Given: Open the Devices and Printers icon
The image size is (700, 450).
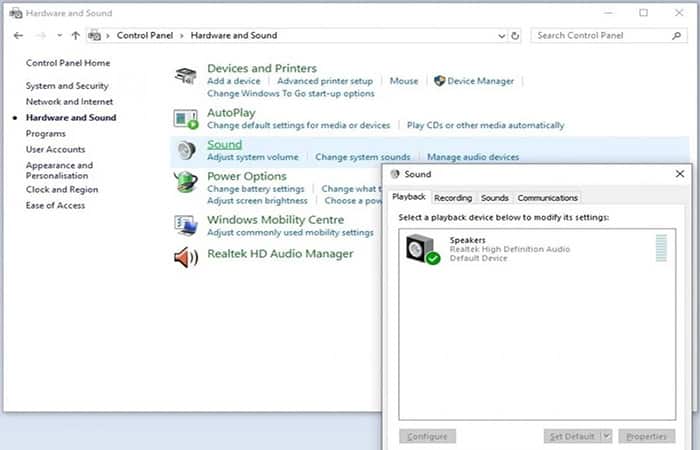Looking at the screenshot, I should pyautogui.click(x=186, y=75).
